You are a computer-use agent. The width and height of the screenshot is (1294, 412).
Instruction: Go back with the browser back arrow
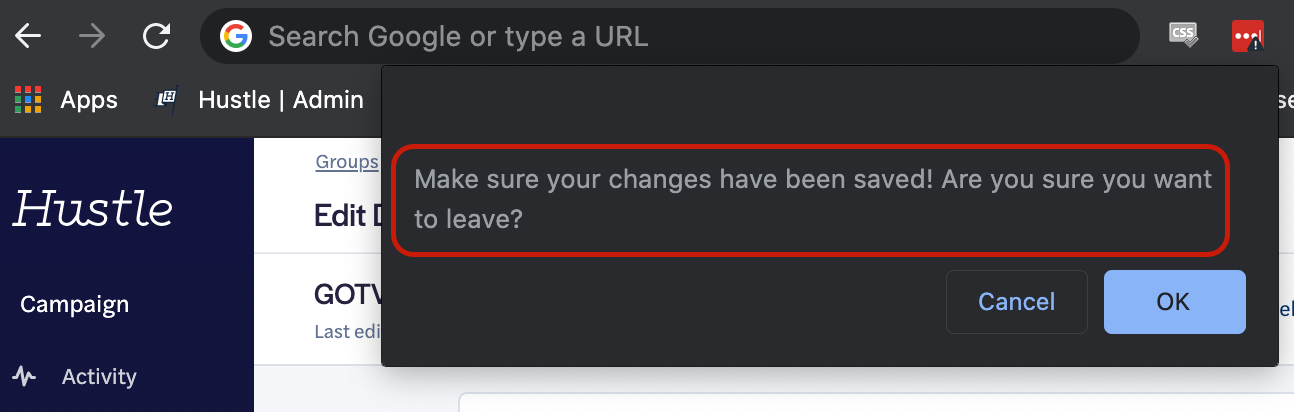[28, 37]
